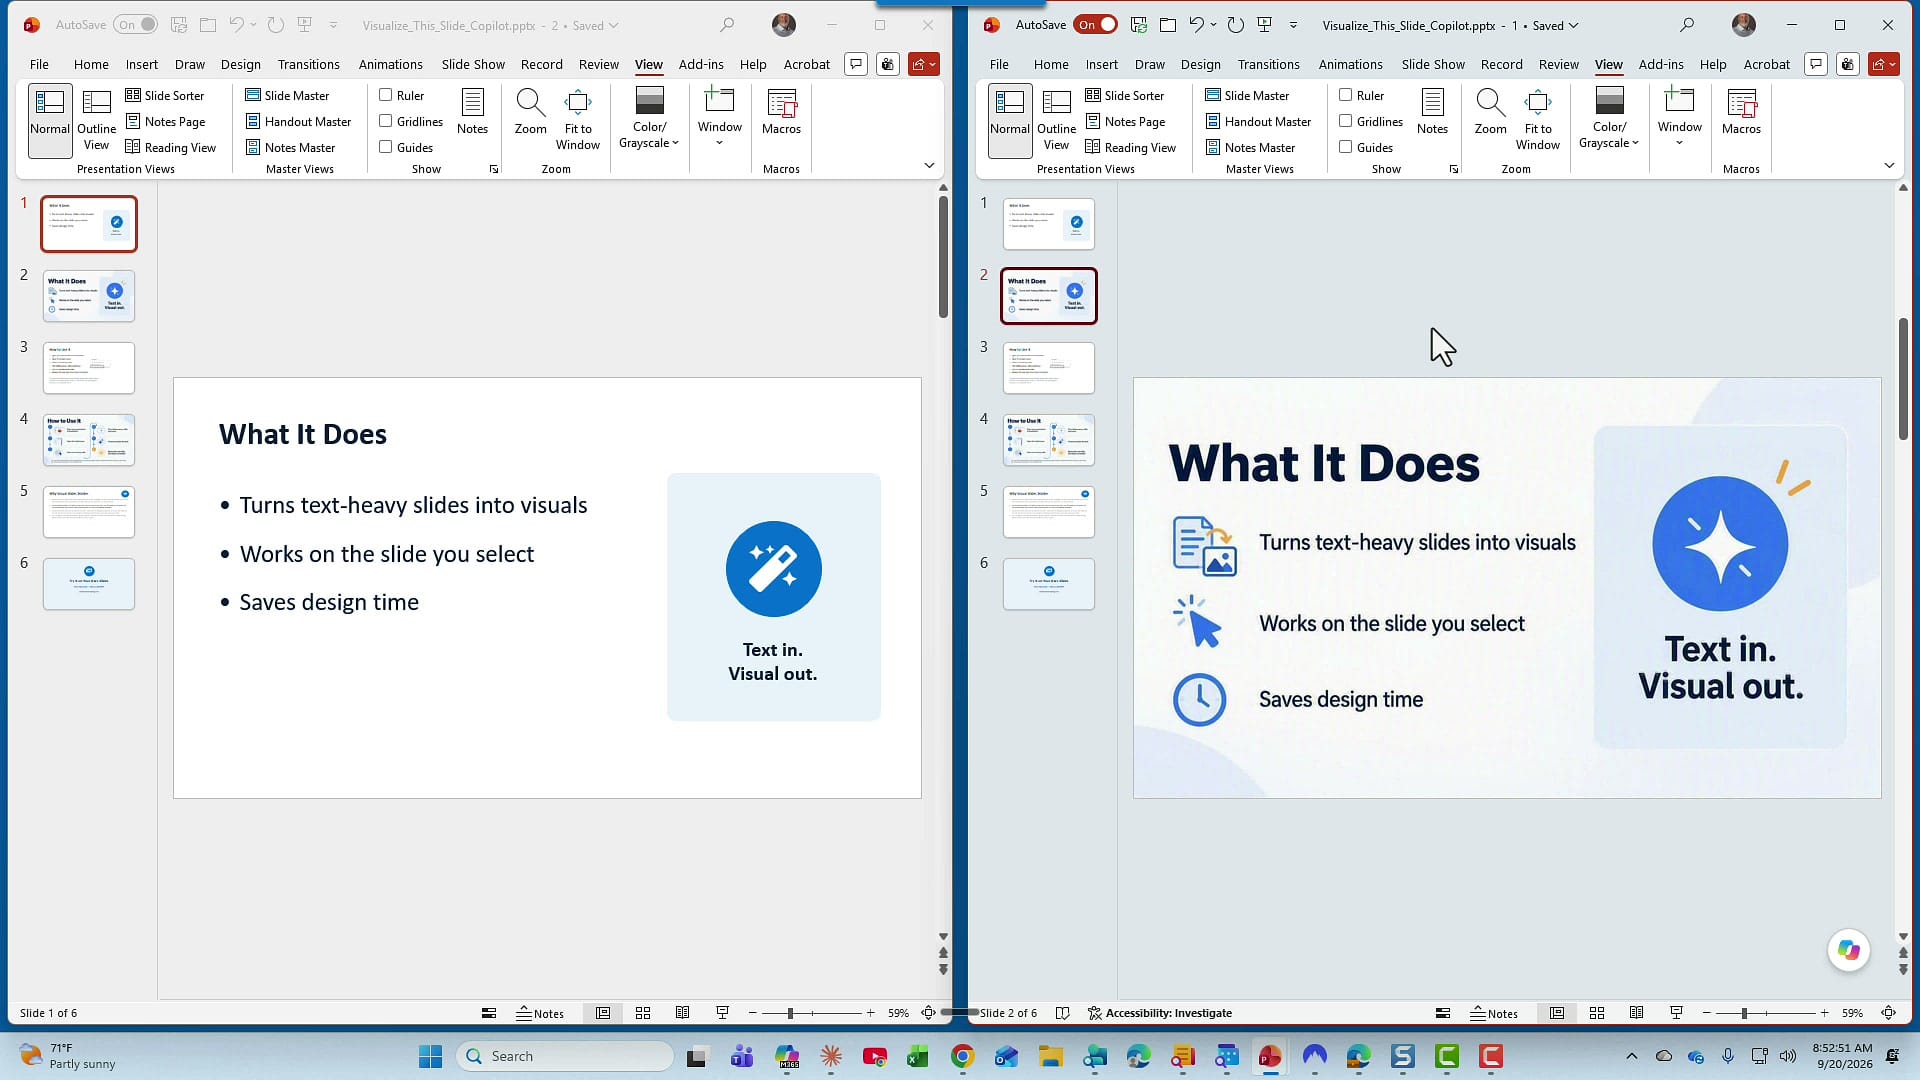Expand Quick Access Toolbar customize arrow right window
The image size is (1920, 1080).
[1293, 25]
